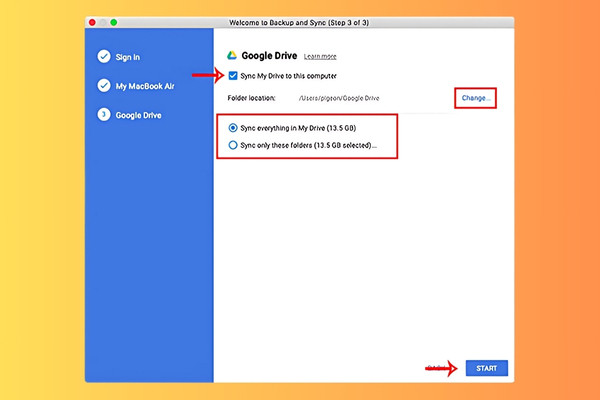Viewport: 600px width, 400px height.
Task: Select Sync everything in My Drive option
Action: pos(233,128)
